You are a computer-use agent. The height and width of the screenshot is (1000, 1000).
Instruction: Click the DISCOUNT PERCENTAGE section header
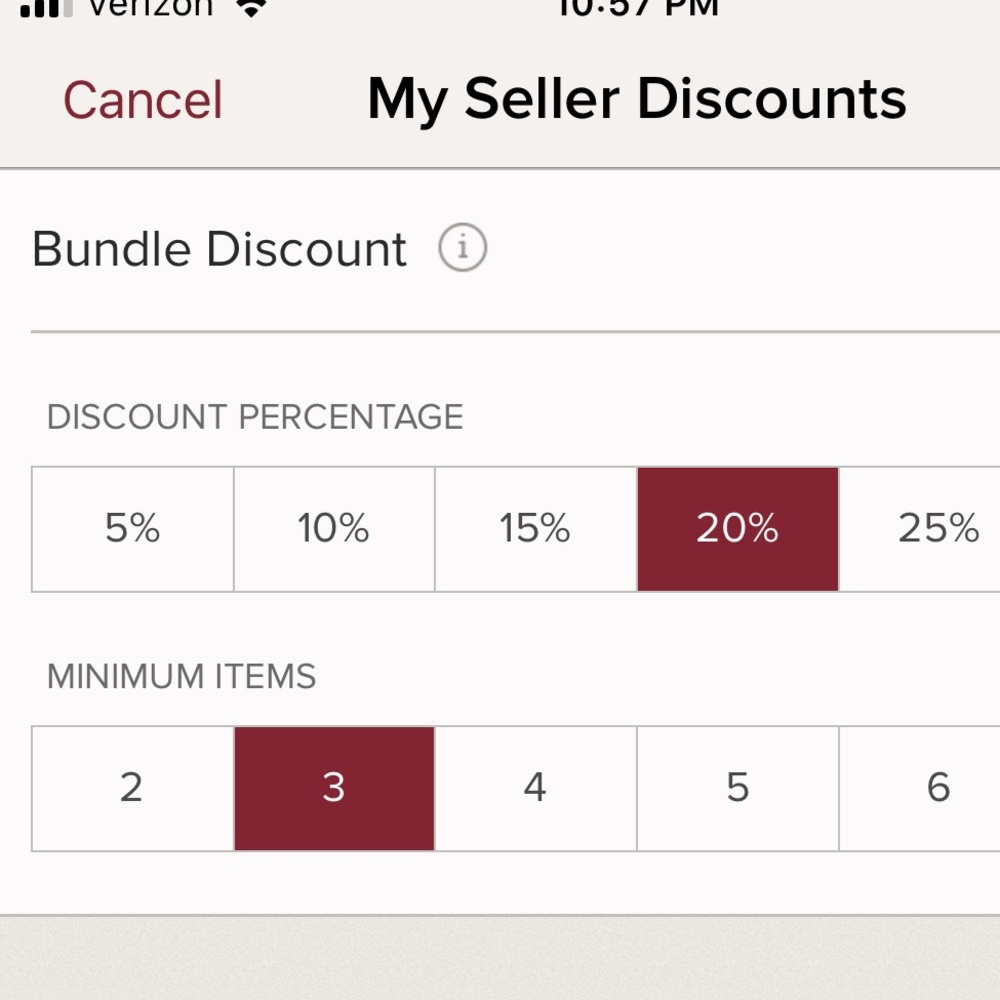pos(255,417)
